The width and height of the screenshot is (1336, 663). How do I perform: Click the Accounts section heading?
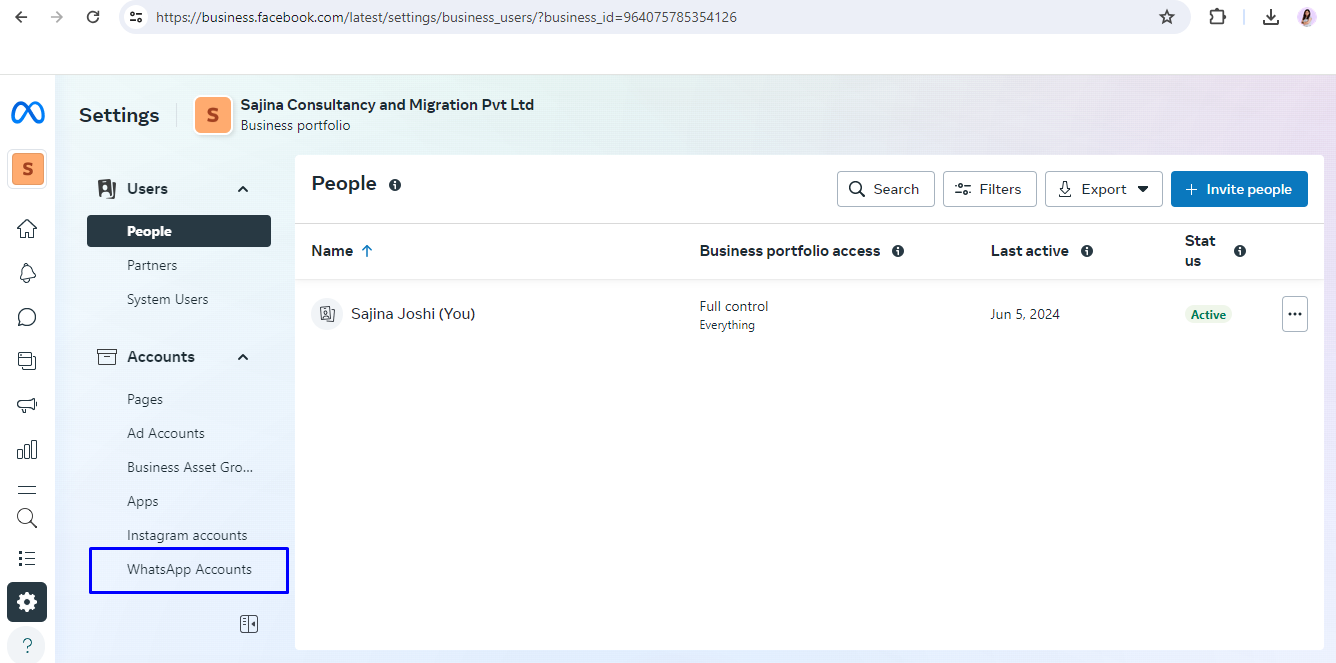coord(161,357)
